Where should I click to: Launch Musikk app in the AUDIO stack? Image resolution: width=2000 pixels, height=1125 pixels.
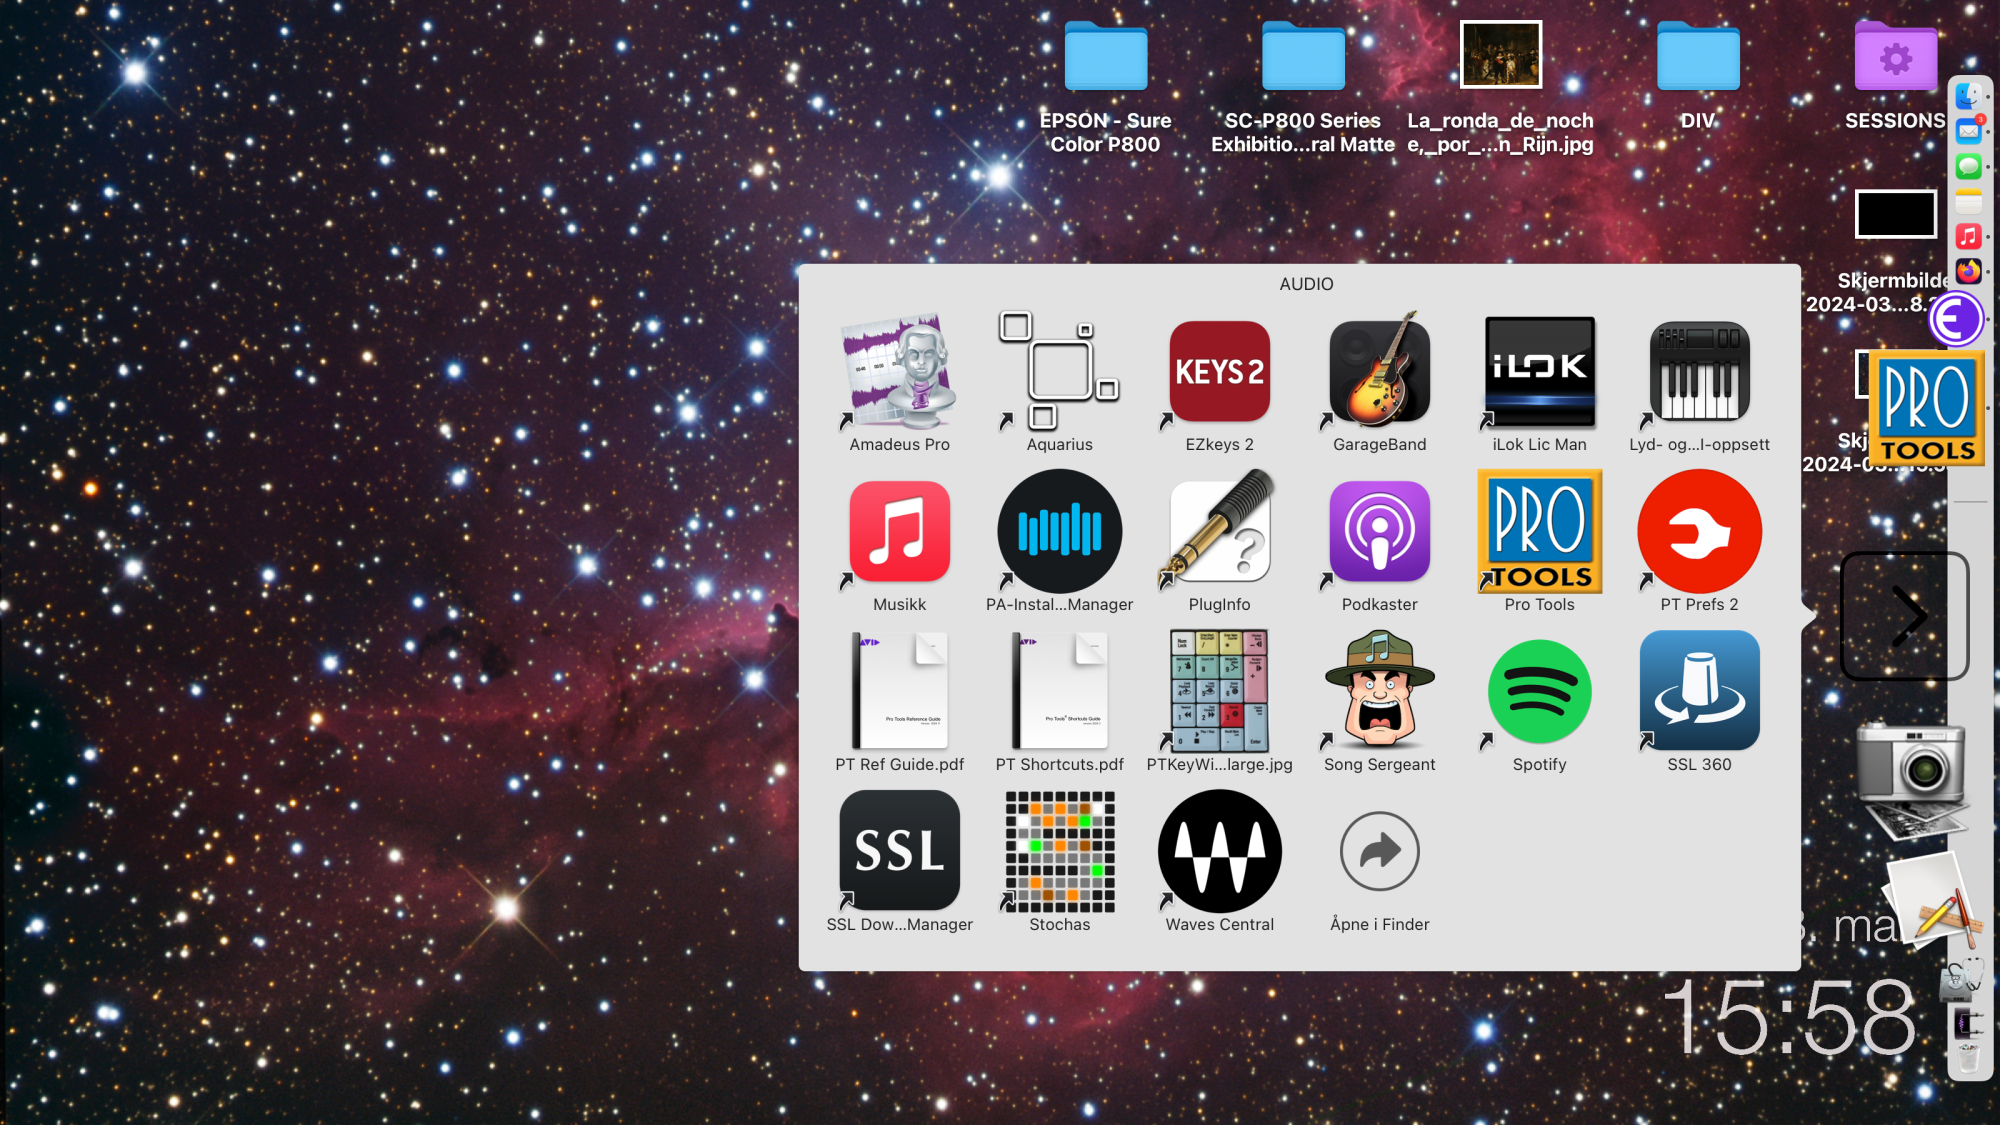click(x=899, y=531)
